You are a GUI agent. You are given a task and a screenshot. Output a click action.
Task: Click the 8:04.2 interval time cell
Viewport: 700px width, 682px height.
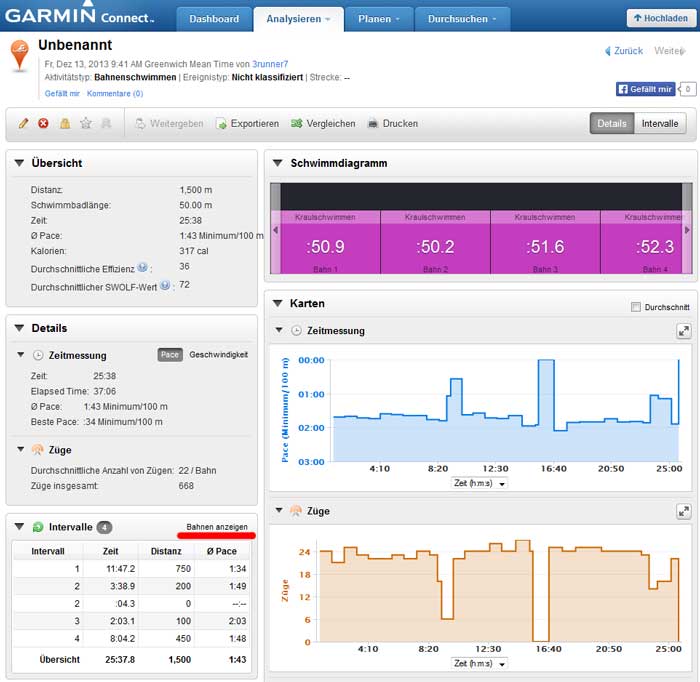click(x=122, y=639)
